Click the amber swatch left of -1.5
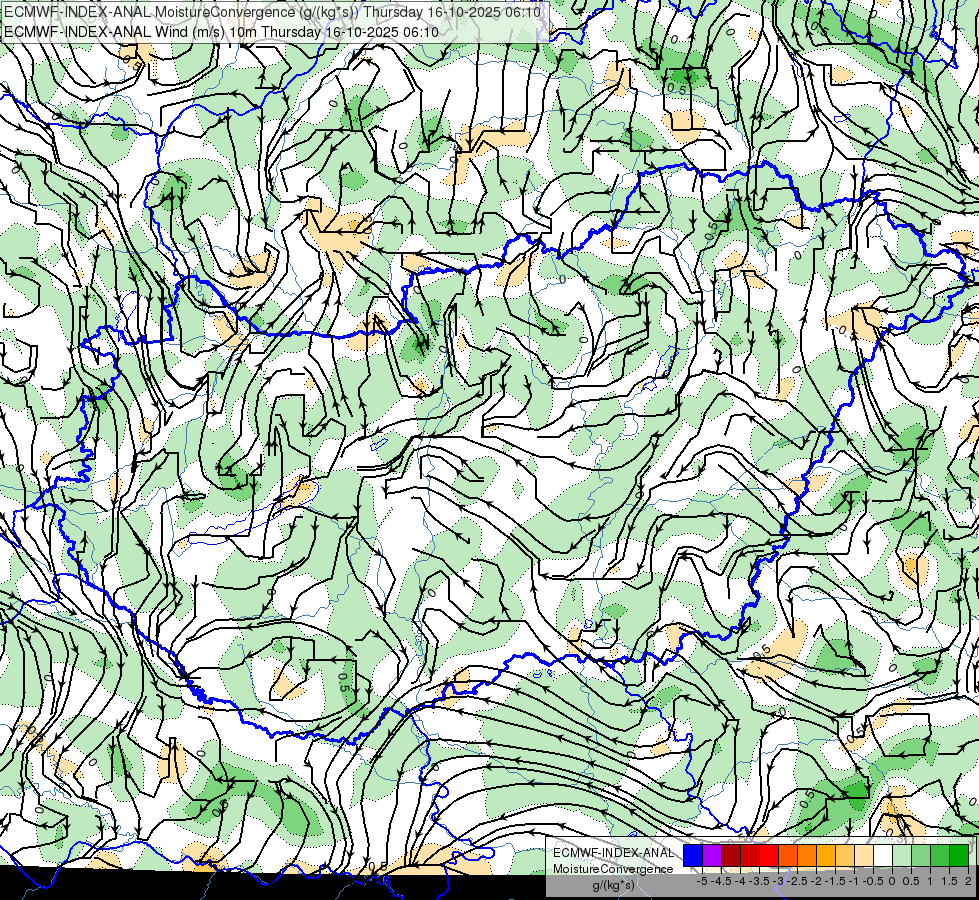979x900 pixels. 826,855
